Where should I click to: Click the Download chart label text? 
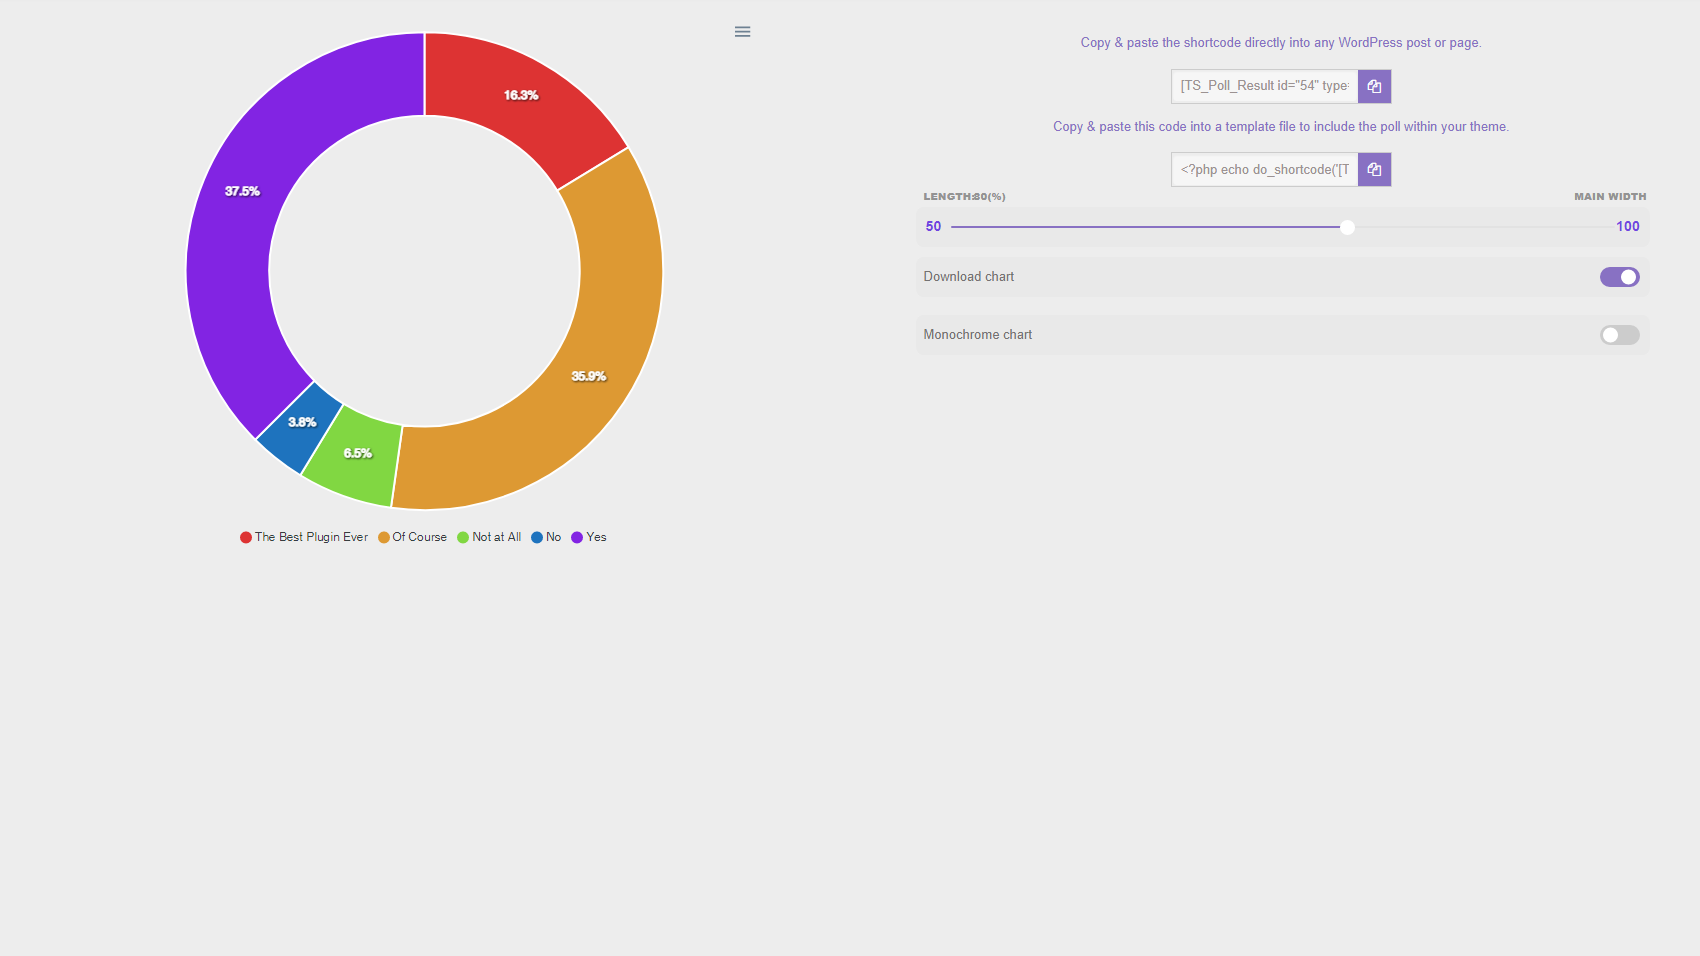pos(968,277)
